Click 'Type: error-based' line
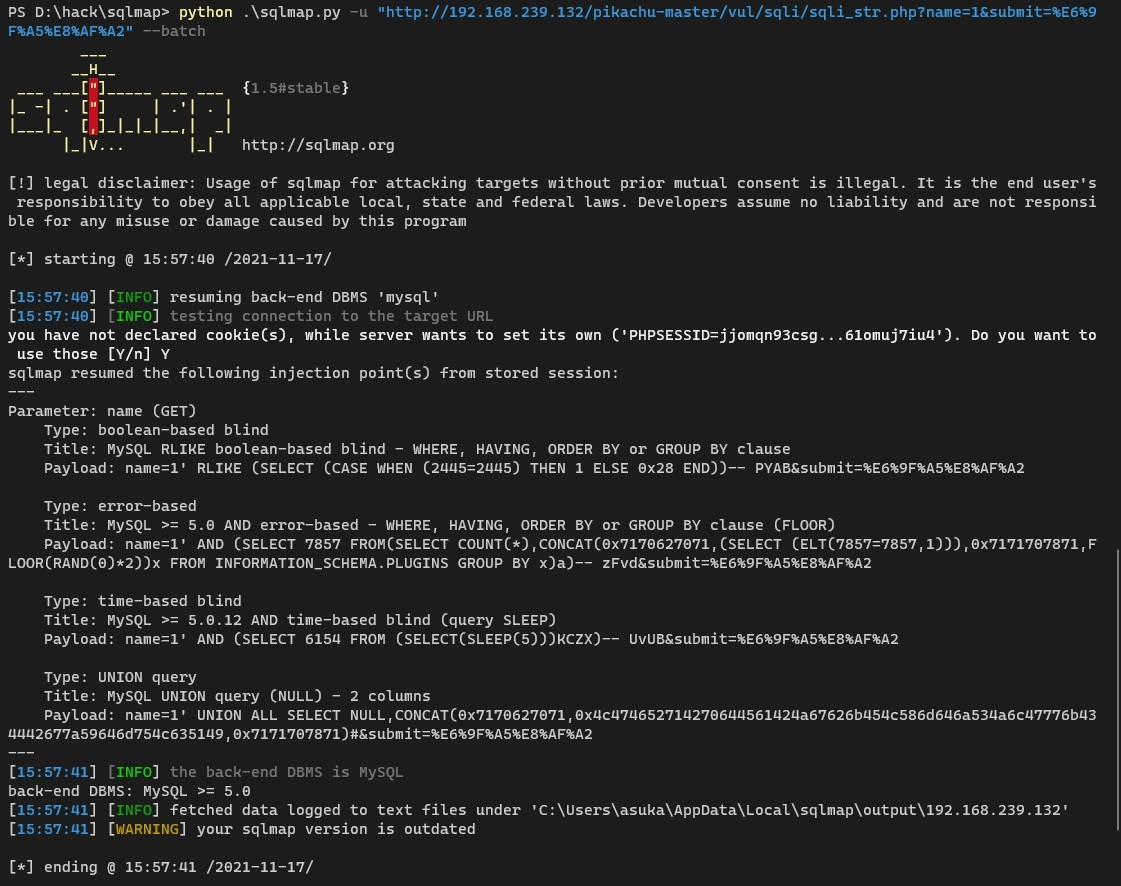Viewport: 1121px width, 886px height. click(x=120, y=506)
